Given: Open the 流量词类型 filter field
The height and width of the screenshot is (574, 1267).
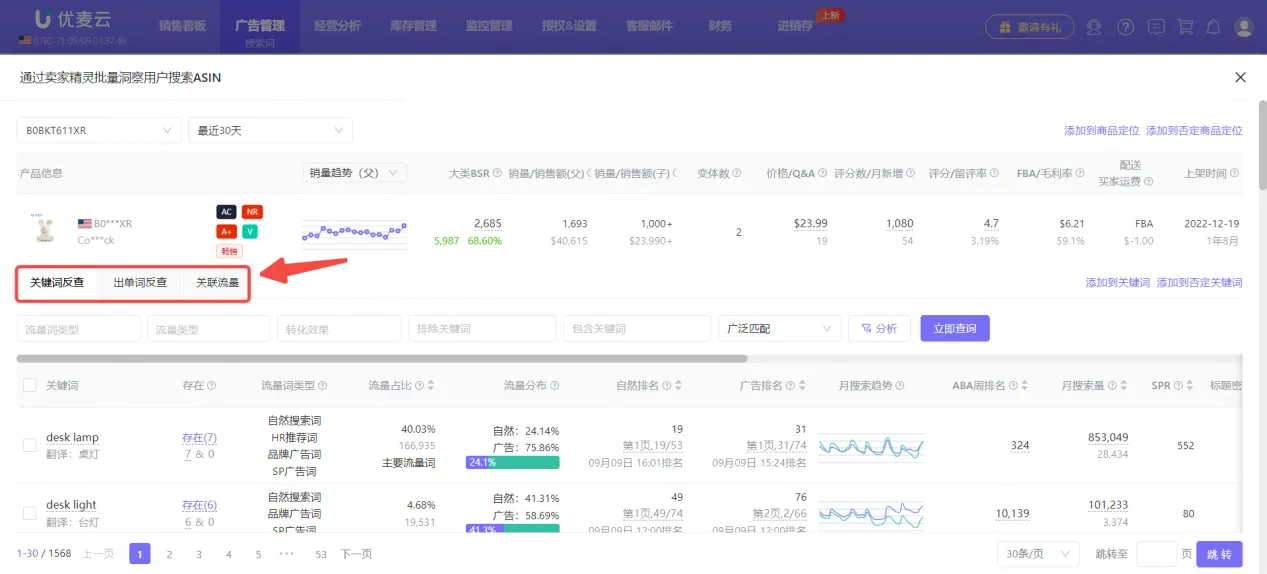Looking at the screenshot, I should pos(78,328).
